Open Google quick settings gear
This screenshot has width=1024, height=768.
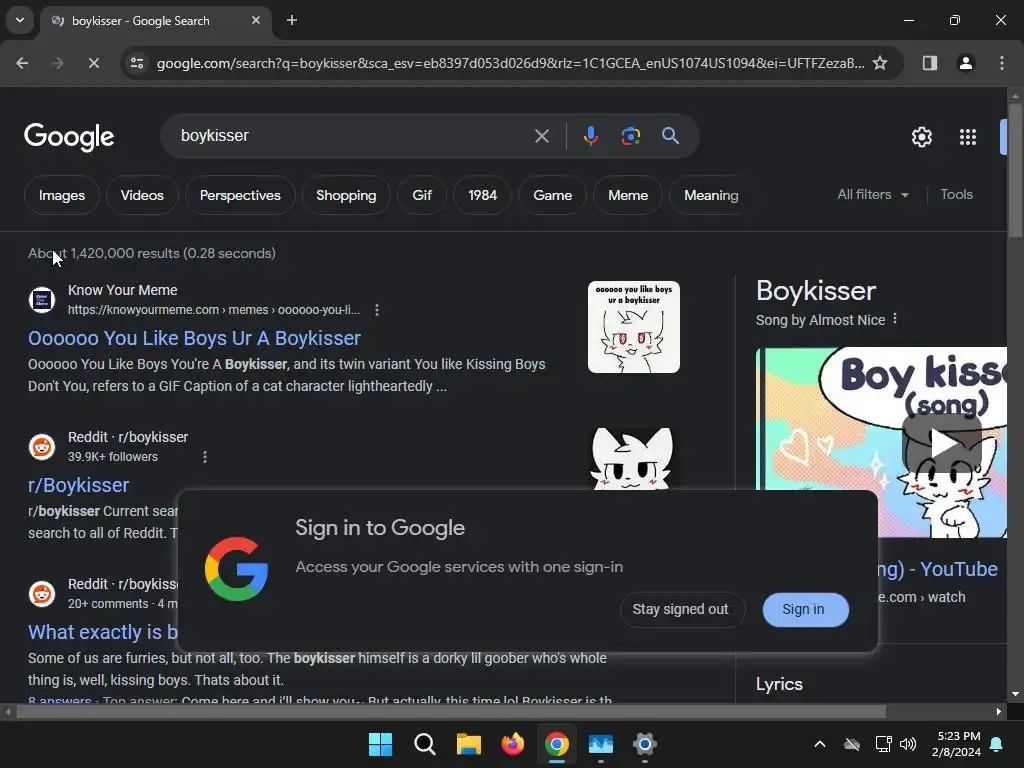tap(921, 137)
